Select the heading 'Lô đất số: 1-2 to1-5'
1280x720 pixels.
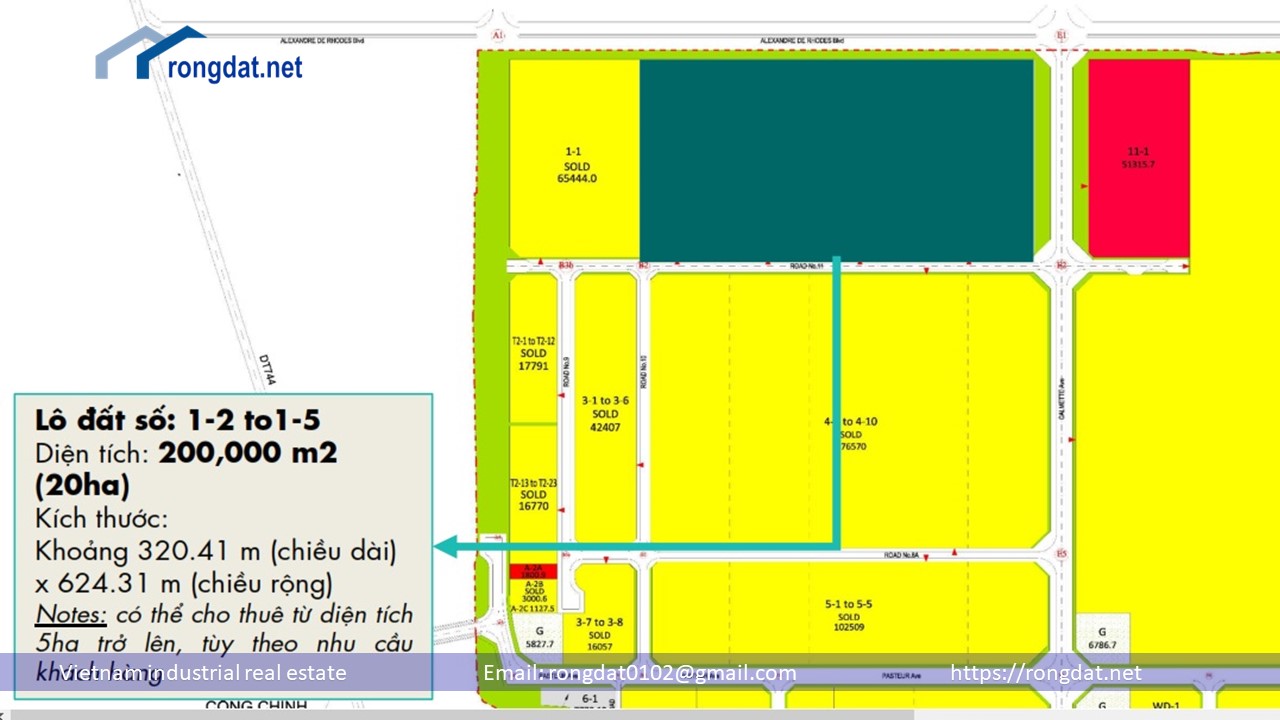[178, 419]
